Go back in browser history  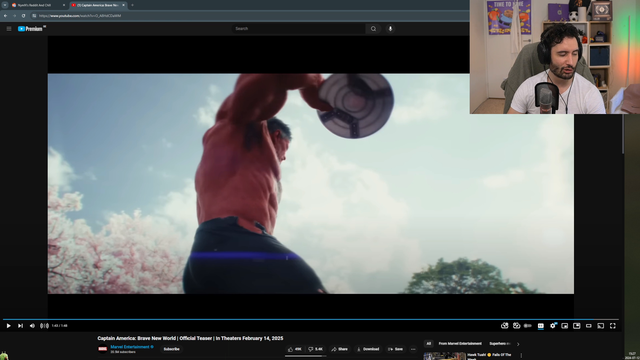[5, 16]
